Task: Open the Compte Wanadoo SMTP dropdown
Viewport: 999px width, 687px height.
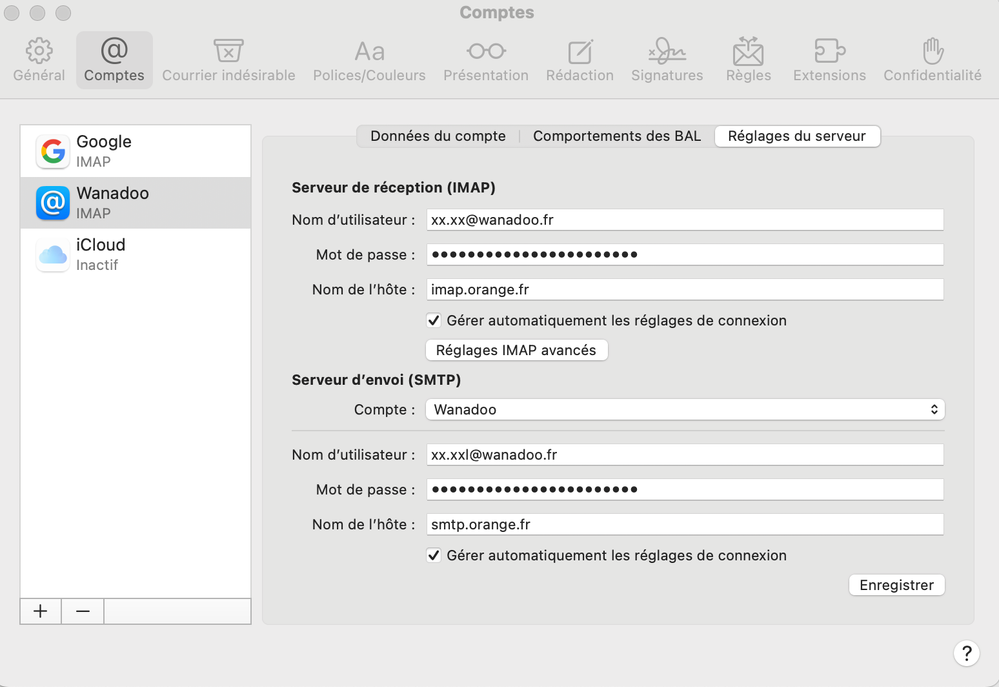Action: [685, 410]
